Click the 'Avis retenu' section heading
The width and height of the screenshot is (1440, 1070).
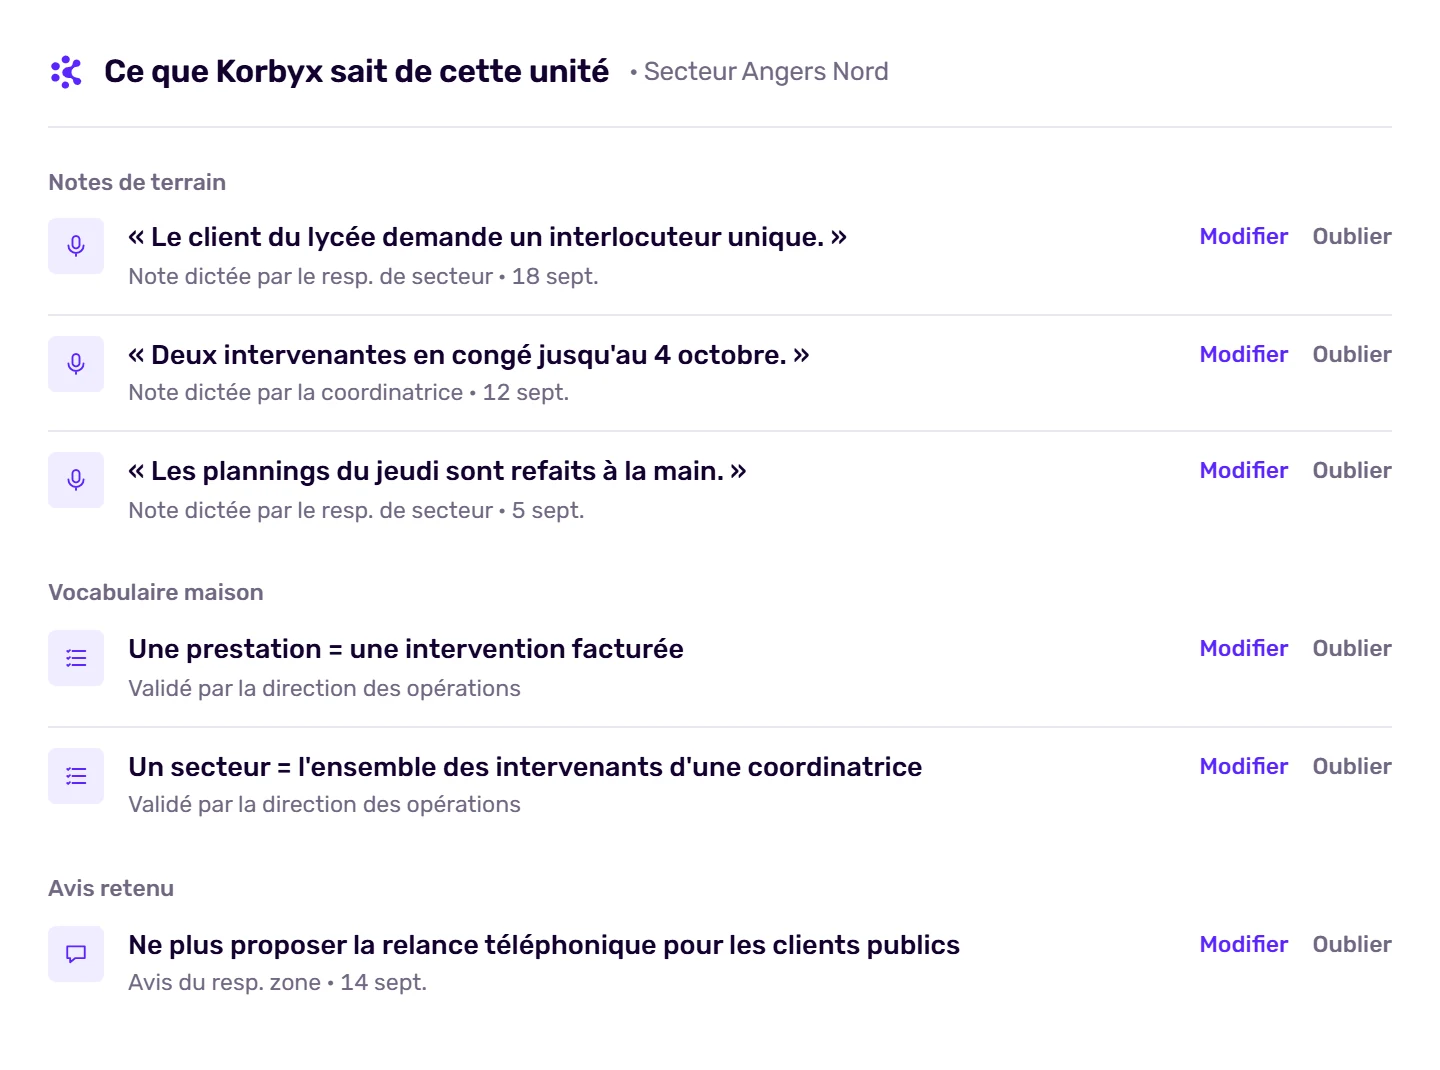click(111, 889)
